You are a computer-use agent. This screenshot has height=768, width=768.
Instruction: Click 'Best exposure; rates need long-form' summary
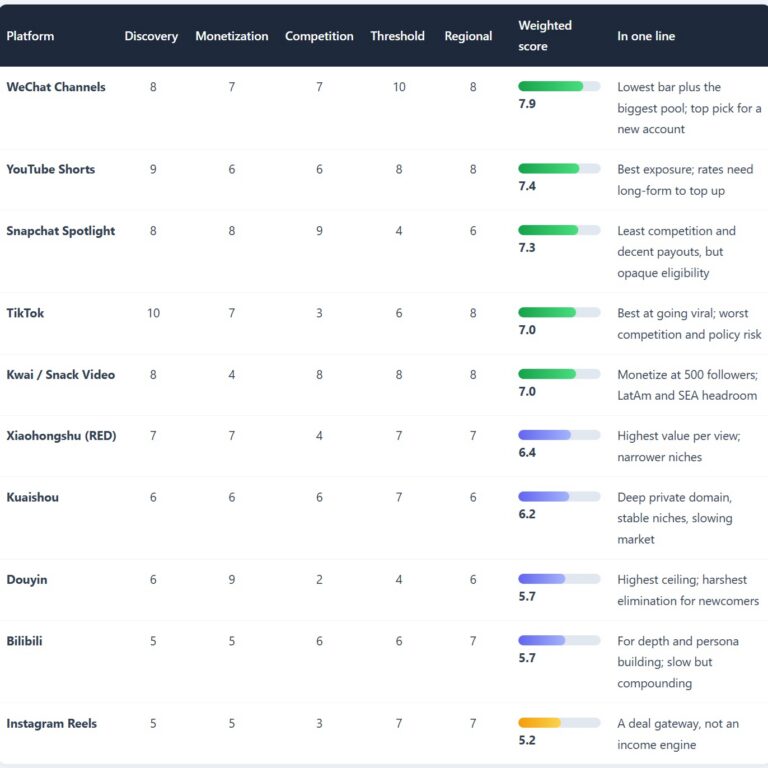click(685, 180)
